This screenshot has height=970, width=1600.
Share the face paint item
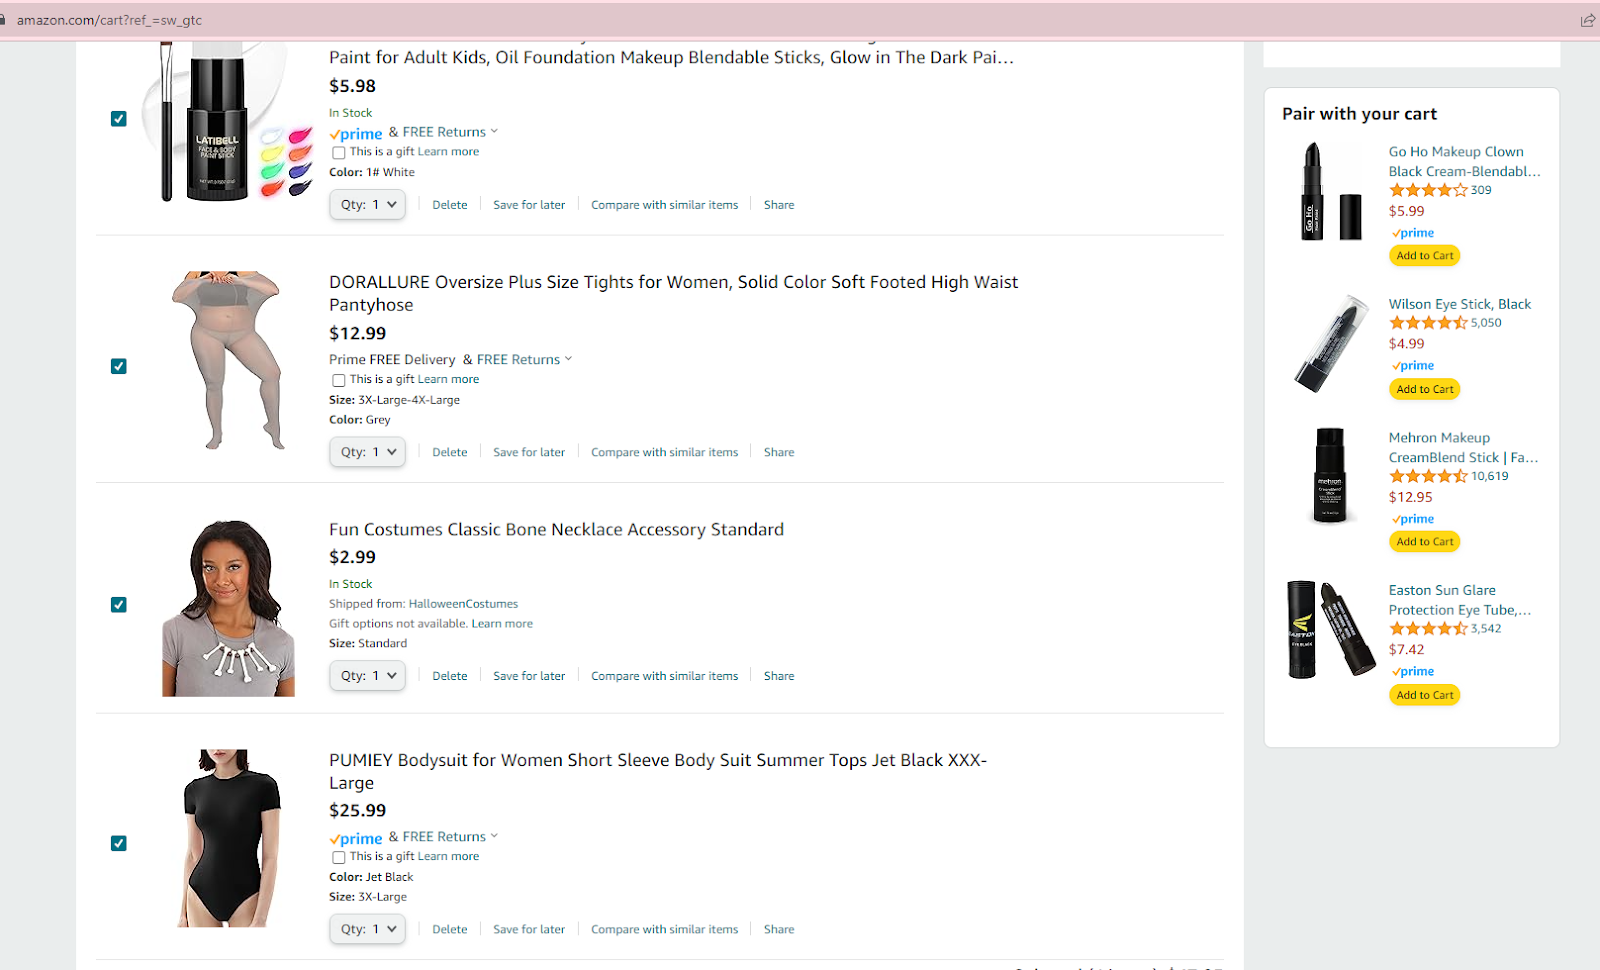(x=779, y=205)
